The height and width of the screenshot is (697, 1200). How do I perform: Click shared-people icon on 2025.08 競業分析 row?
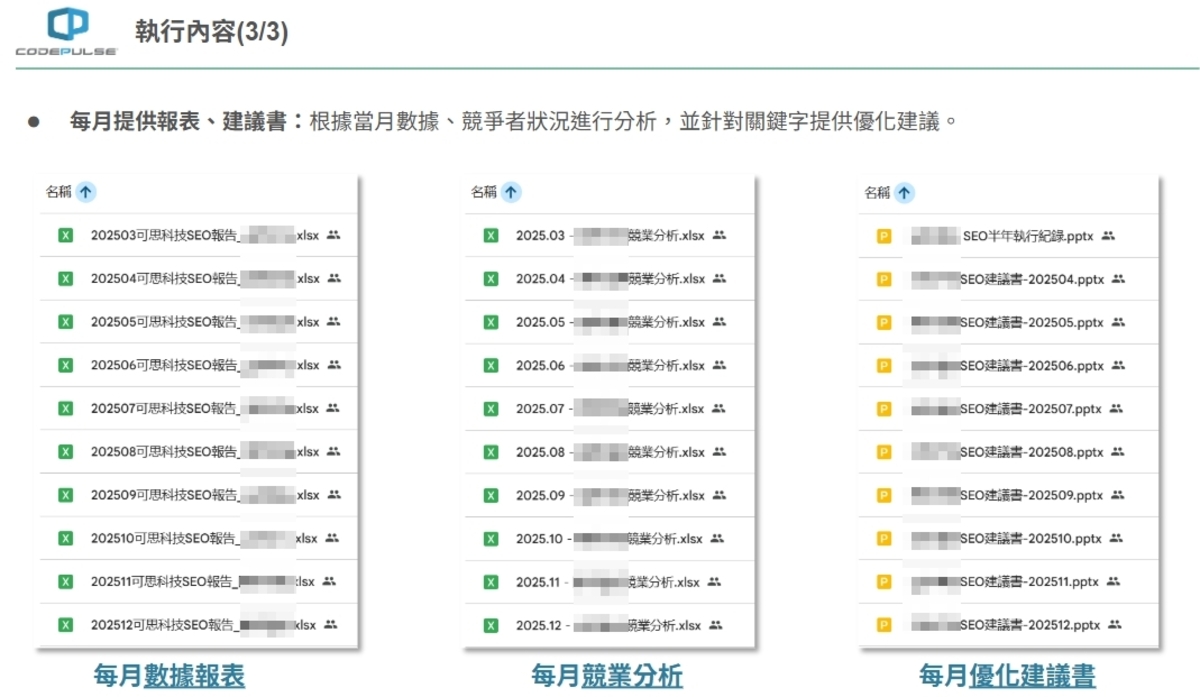[718, 452]
